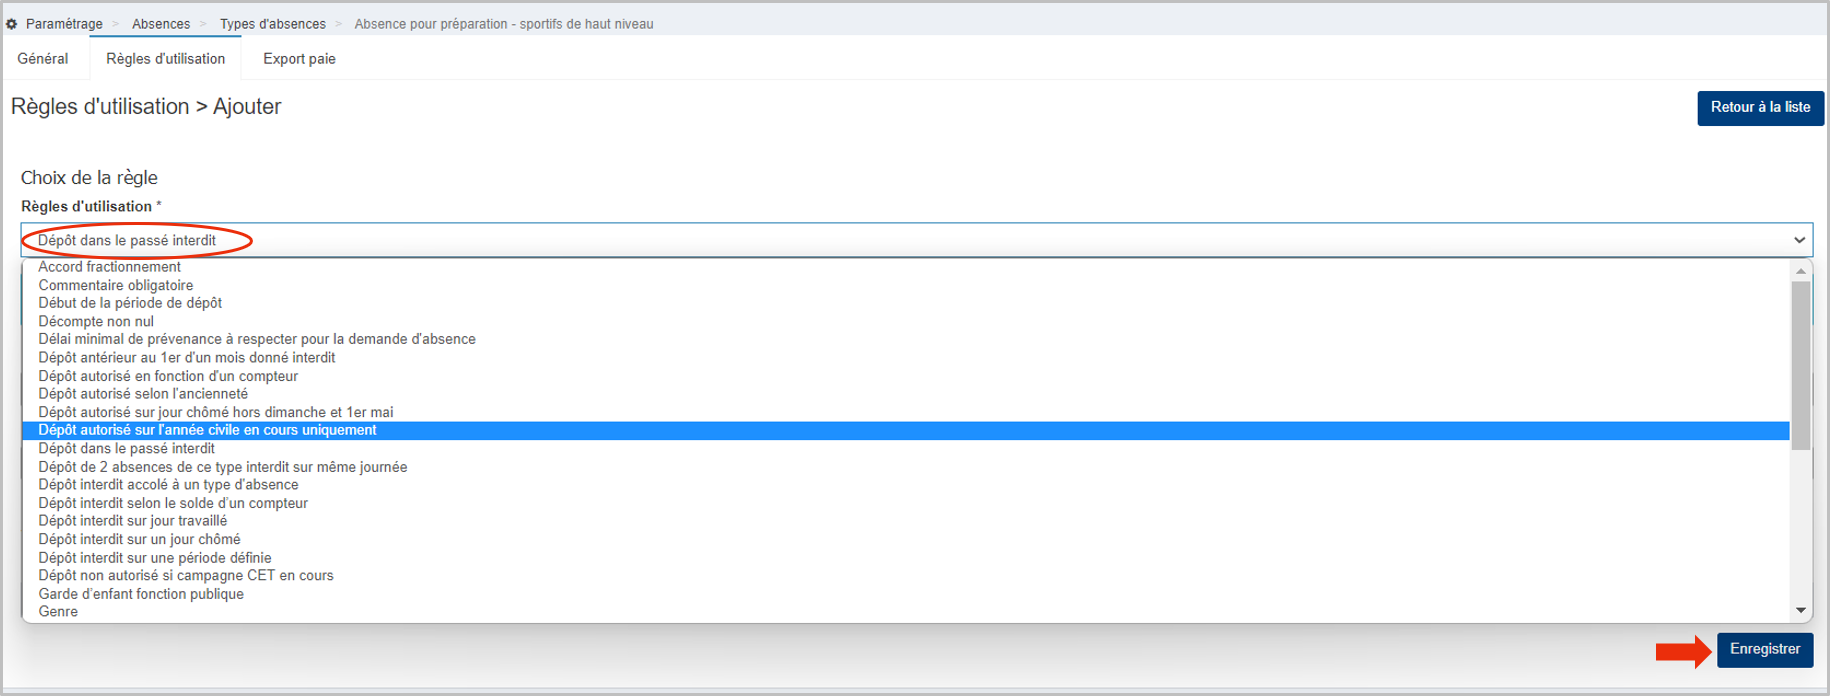This screenshot has width=1830, height=696.
Task: Save with the Enregistrer button
Action: click(1765, 650)
